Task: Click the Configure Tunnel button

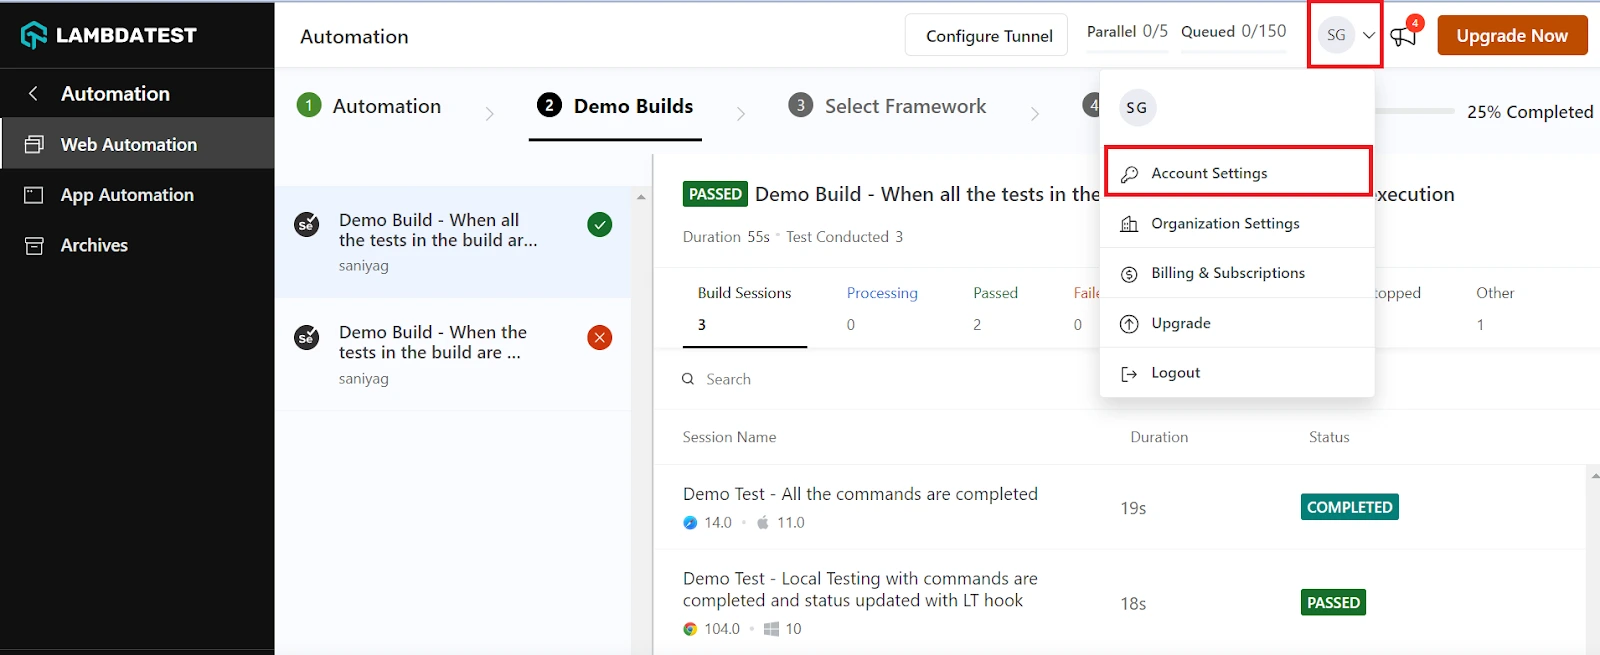Action: pos(988,36)
